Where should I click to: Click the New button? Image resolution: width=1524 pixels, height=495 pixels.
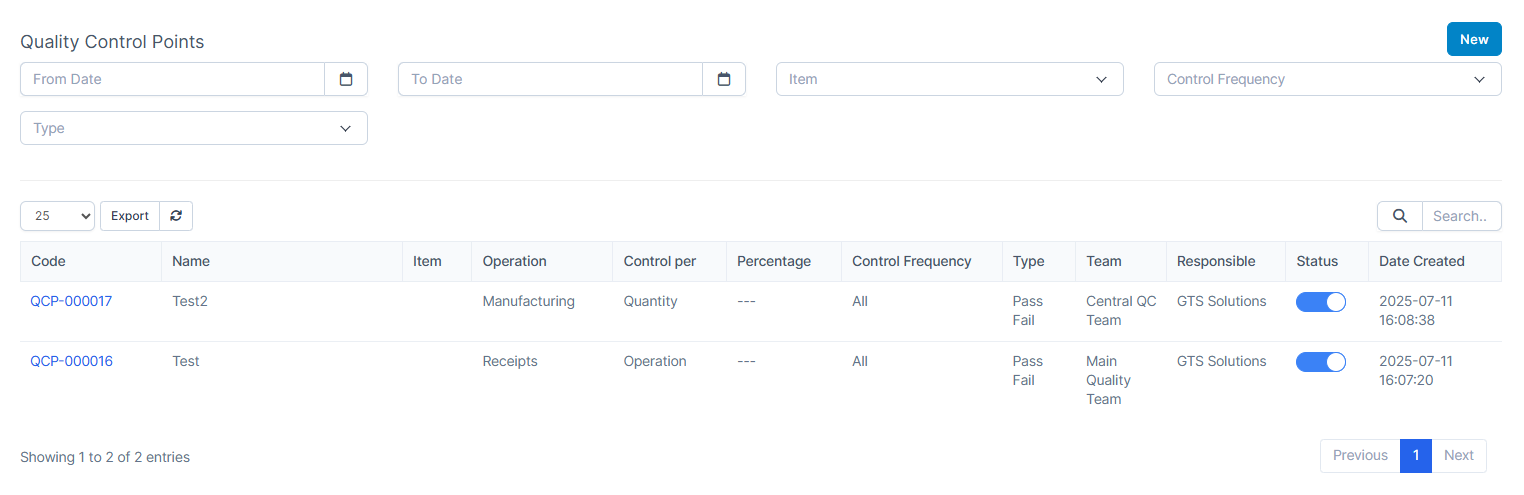1473,39
